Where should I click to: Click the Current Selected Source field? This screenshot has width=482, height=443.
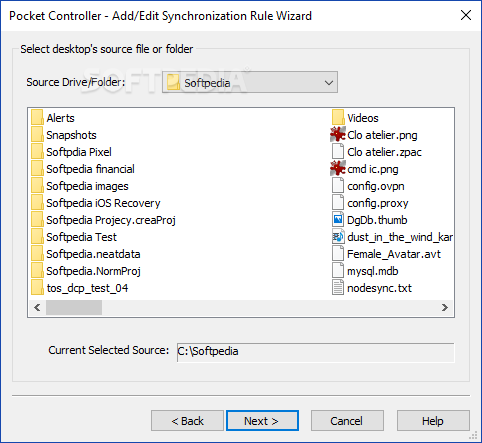(315, 352)
